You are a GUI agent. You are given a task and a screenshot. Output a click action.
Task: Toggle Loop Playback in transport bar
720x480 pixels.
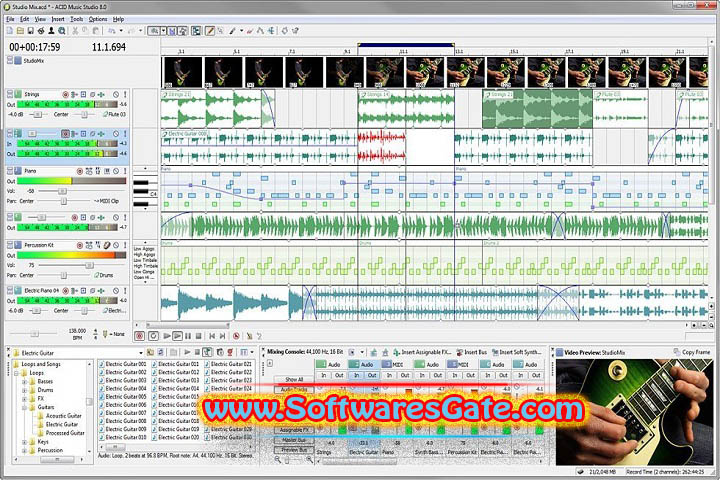(153, 336)
